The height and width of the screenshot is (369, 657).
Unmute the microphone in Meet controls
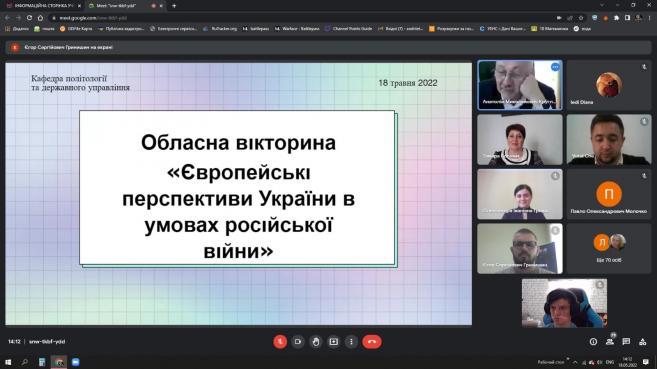click(280, 342)
